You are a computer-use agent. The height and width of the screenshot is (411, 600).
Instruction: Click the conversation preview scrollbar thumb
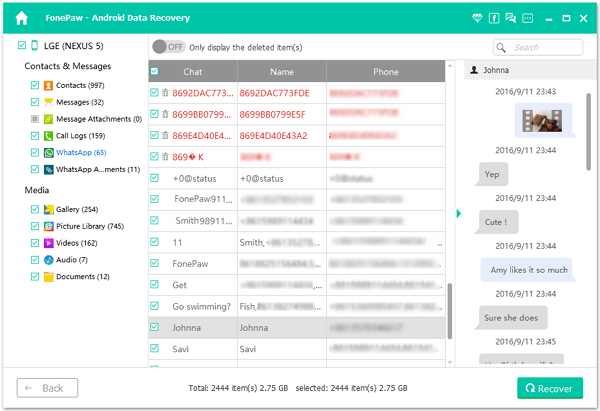point(589,132)
